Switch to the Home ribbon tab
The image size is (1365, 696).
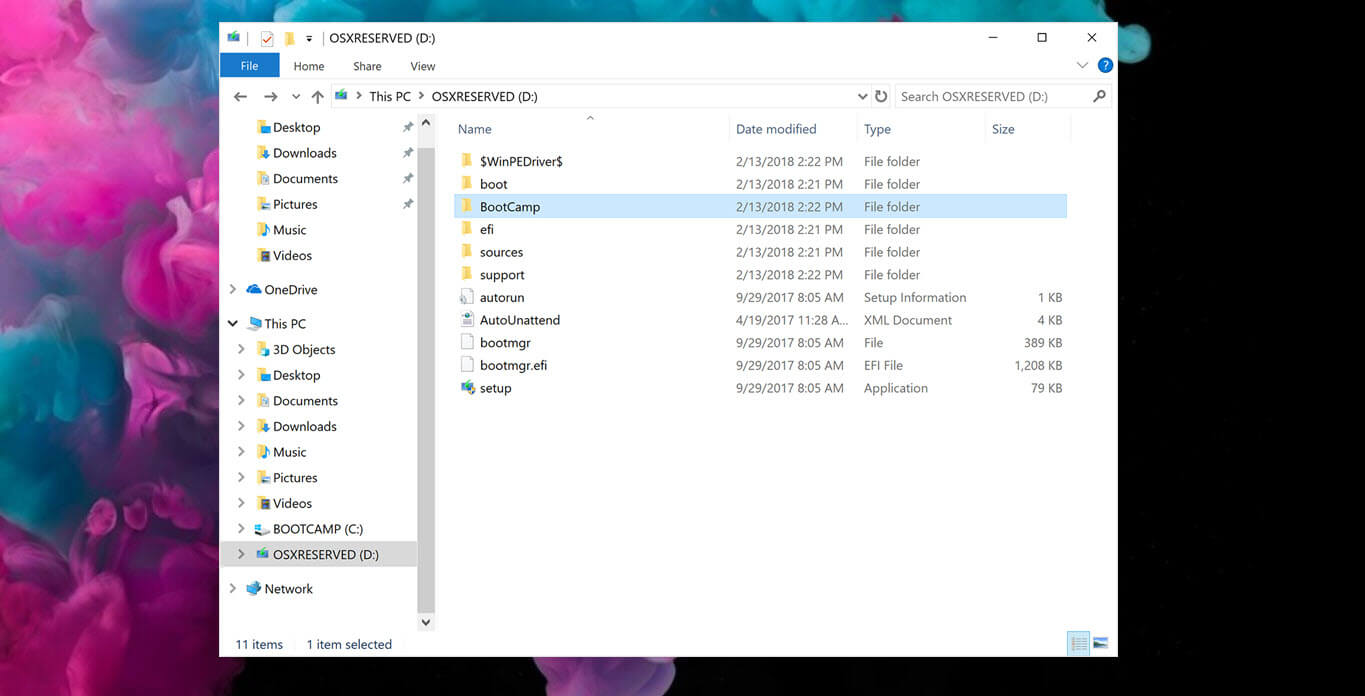(x=309, y=66)
